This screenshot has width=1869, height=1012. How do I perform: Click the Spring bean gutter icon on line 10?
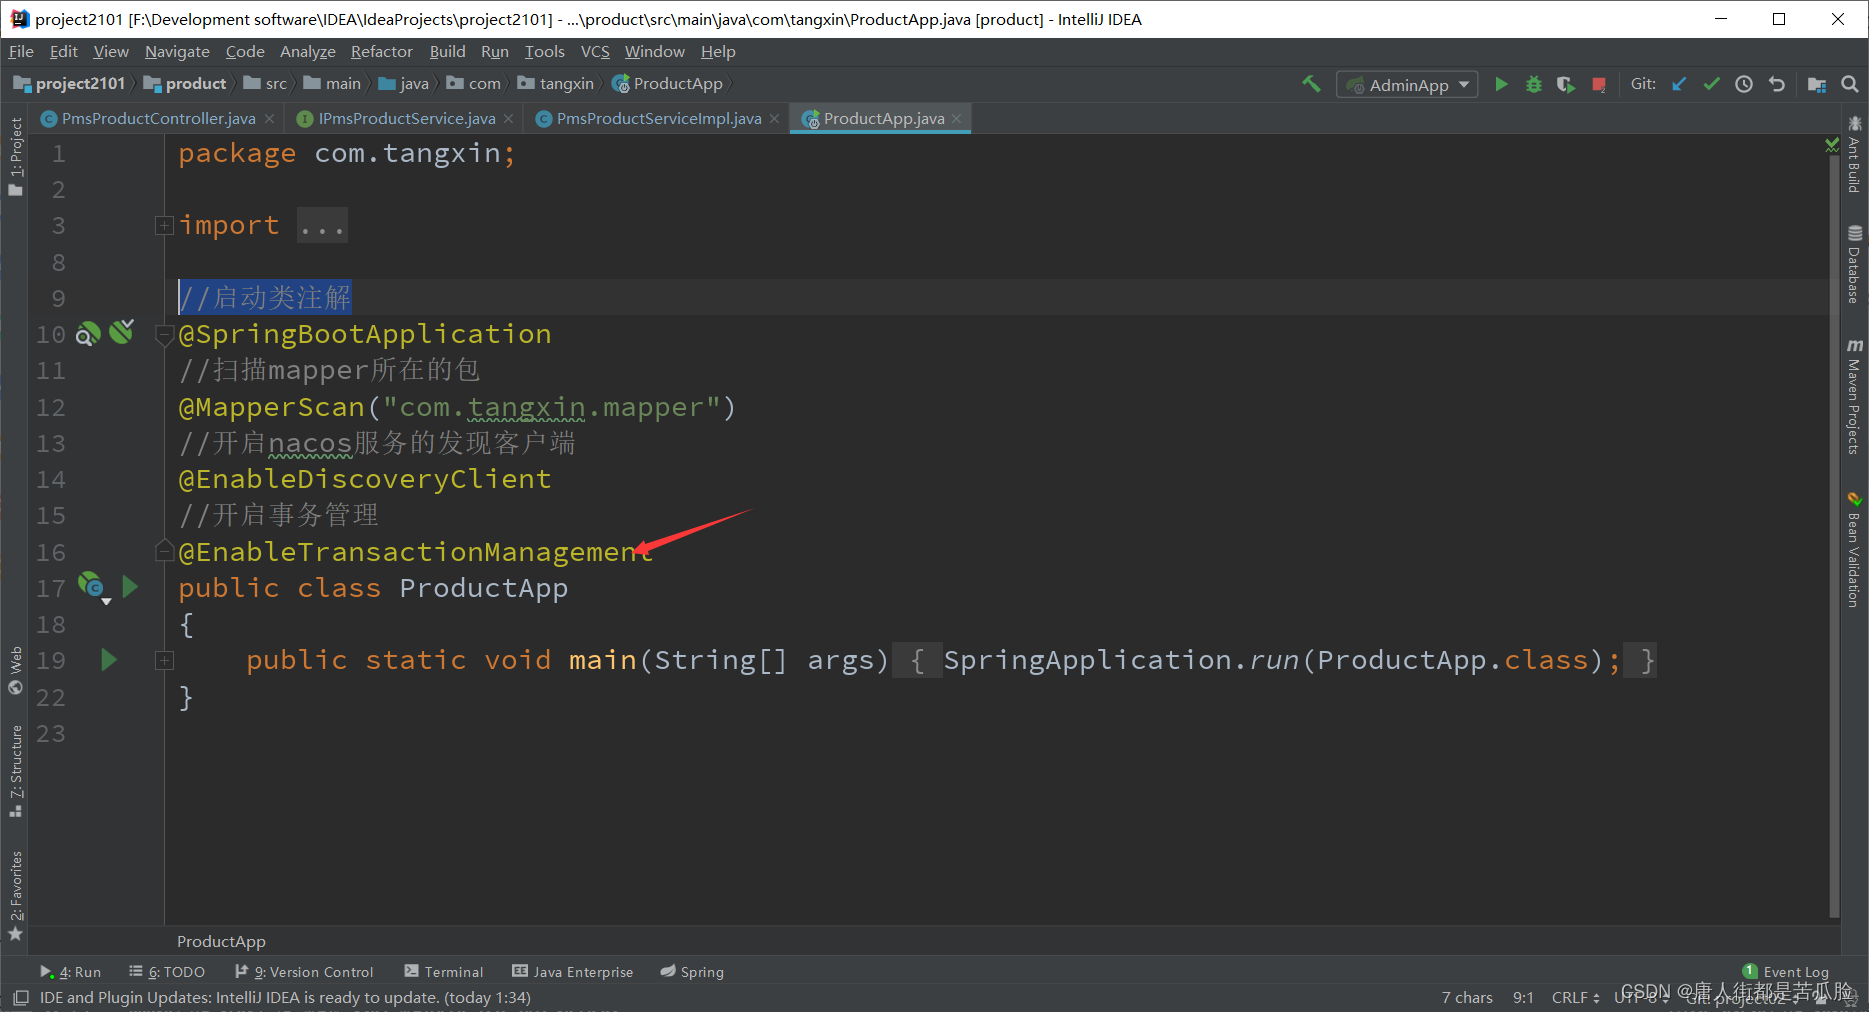(88, 334)
